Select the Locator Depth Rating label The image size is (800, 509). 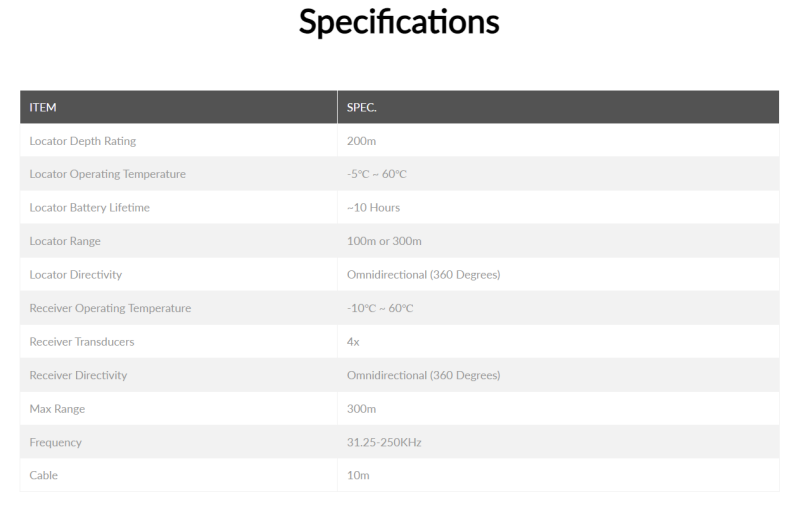click(x=83, y=141)
